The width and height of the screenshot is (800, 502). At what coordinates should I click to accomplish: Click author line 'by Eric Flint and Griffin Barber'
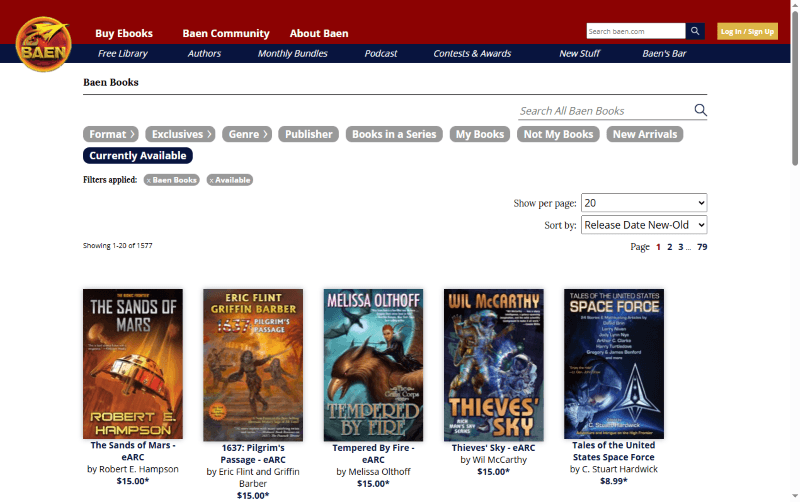click(x=253, y=478)
